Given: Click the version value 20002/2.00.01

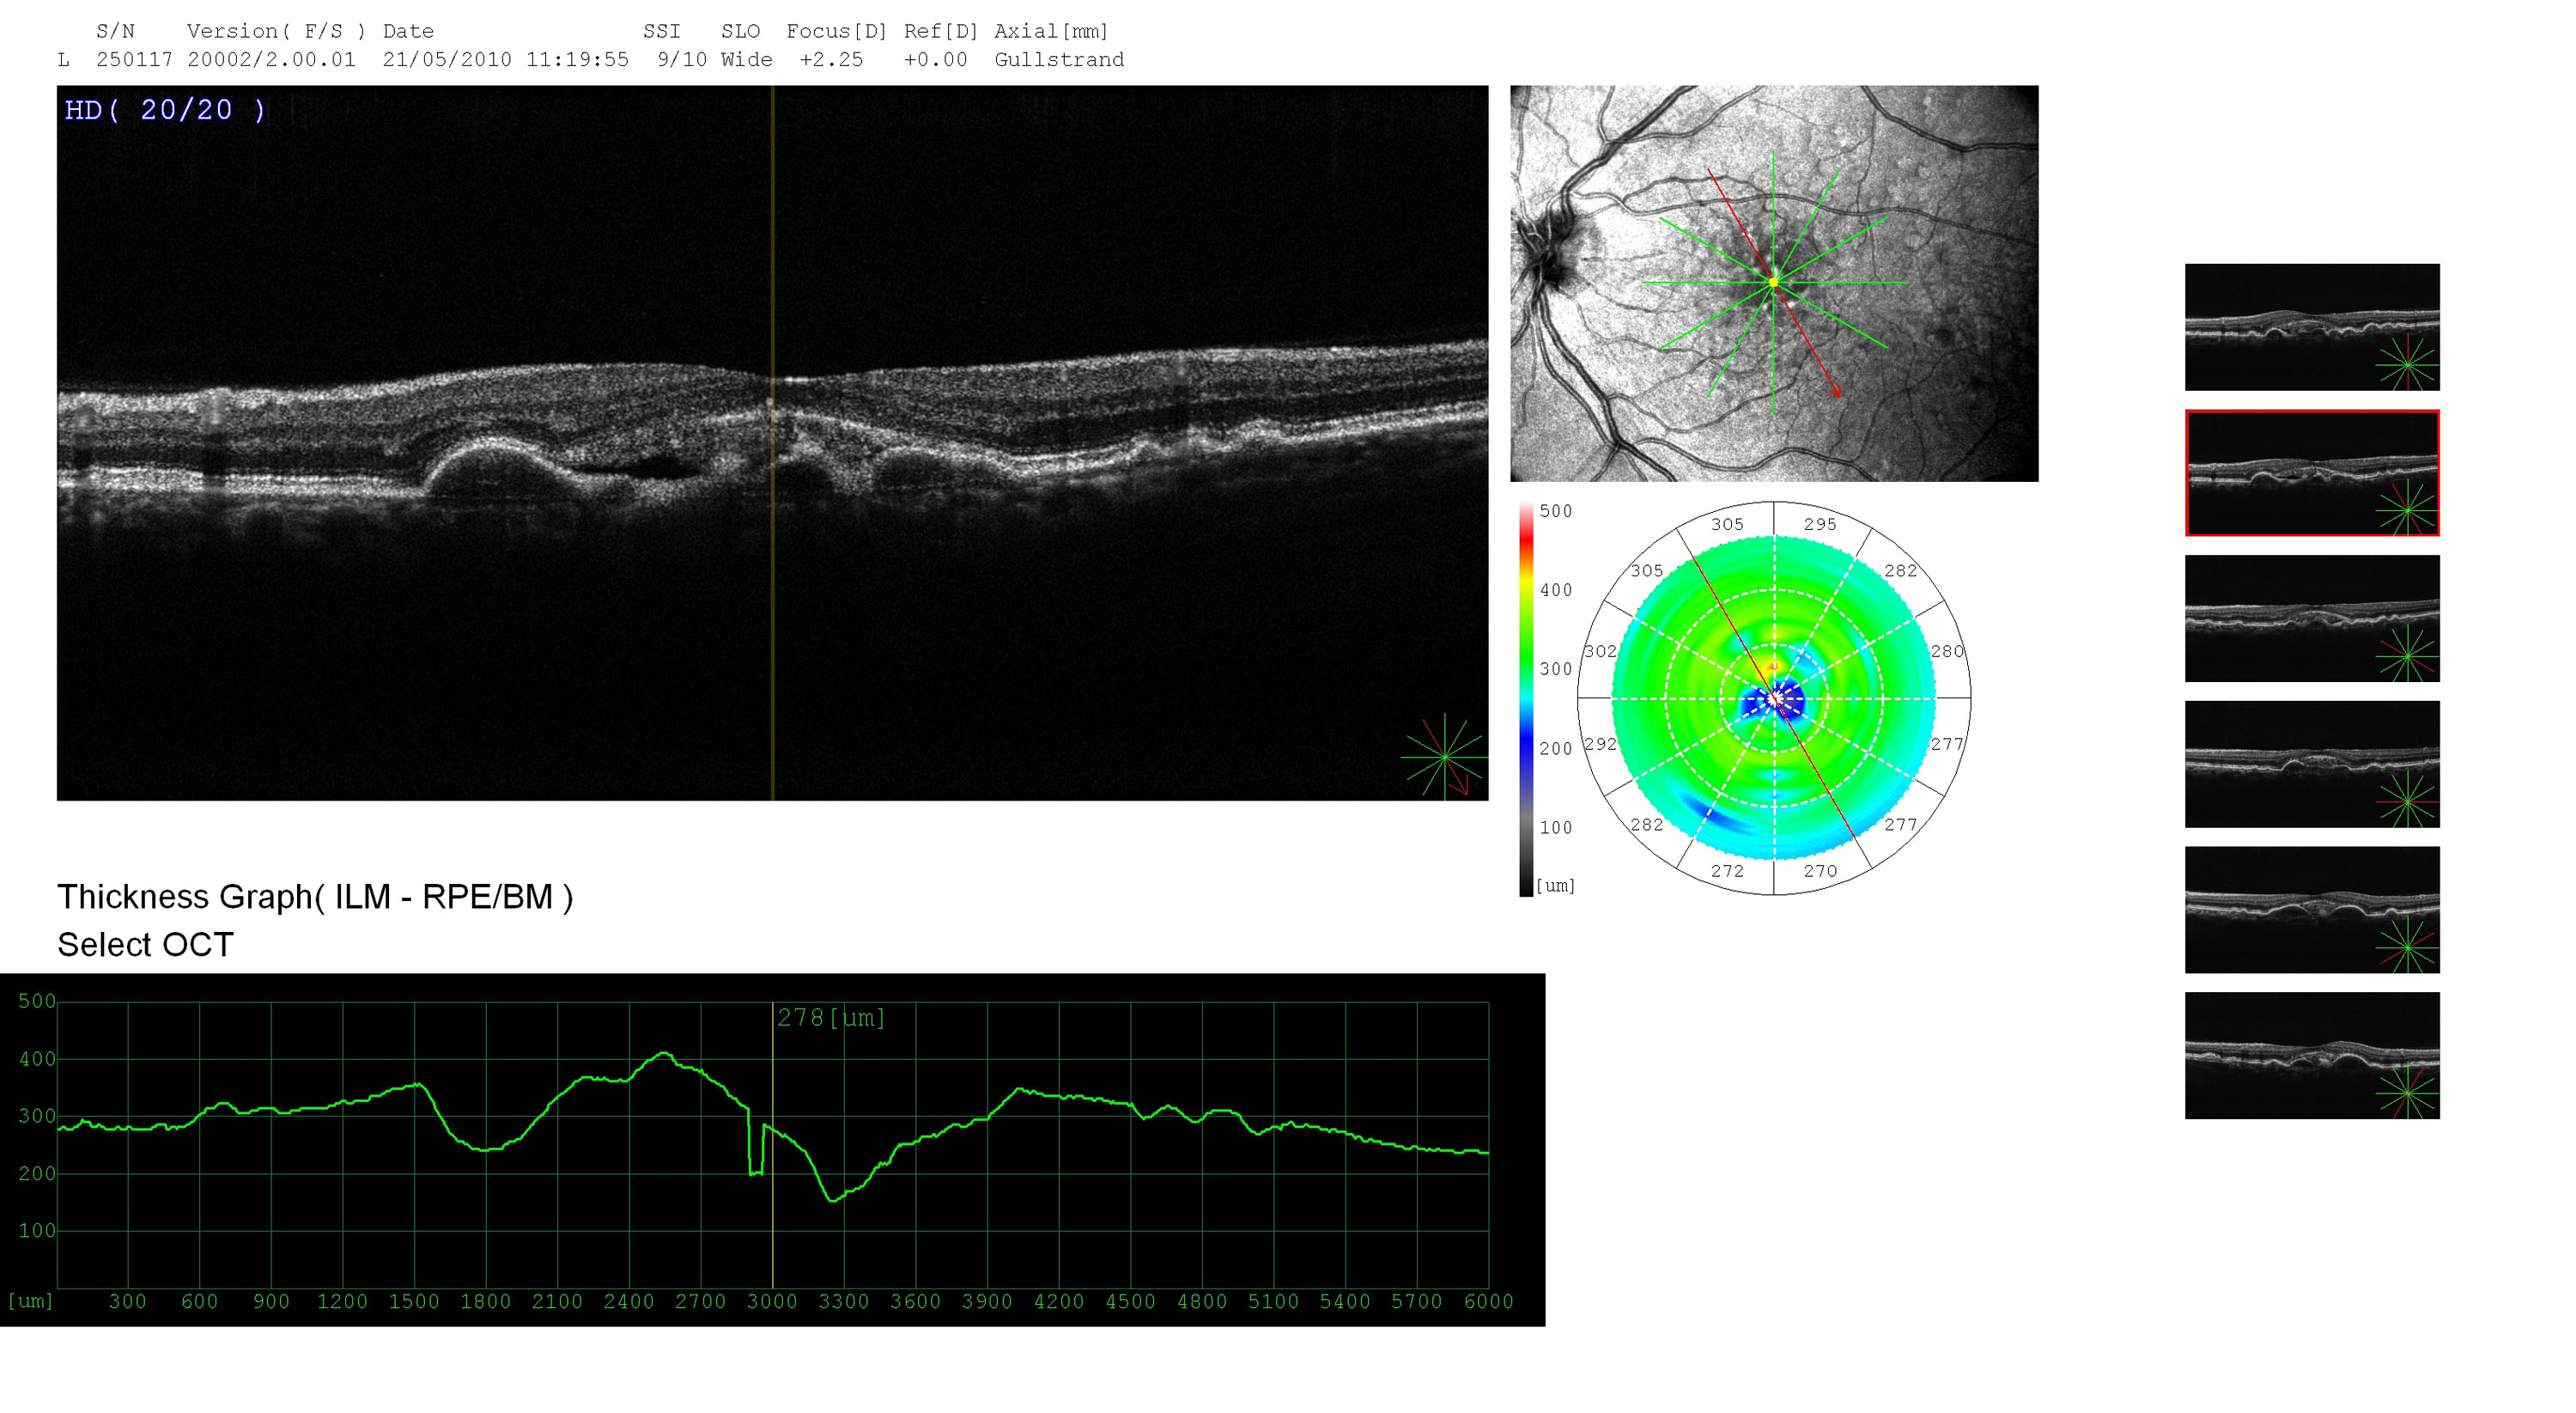Looking at the screenshot, I should [x=271, y=59].
